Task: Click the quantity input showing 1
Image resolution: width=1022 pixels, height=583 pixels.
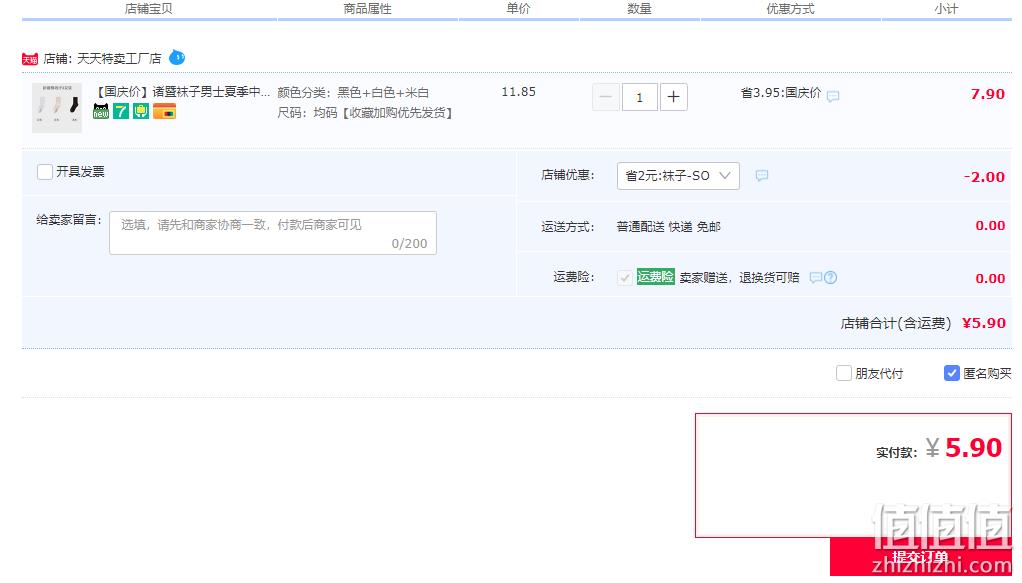Action: pyautogui.click(x=639, y=97)
